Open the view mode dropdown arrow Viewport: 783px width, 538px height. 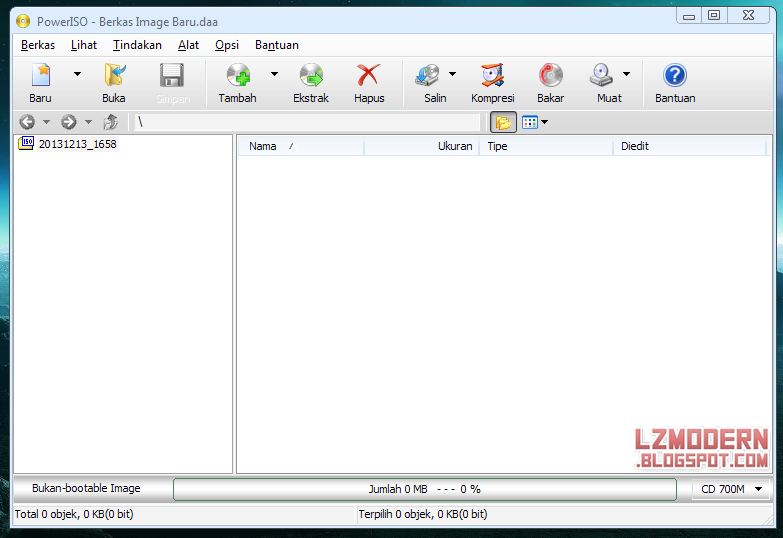[544, 122]
